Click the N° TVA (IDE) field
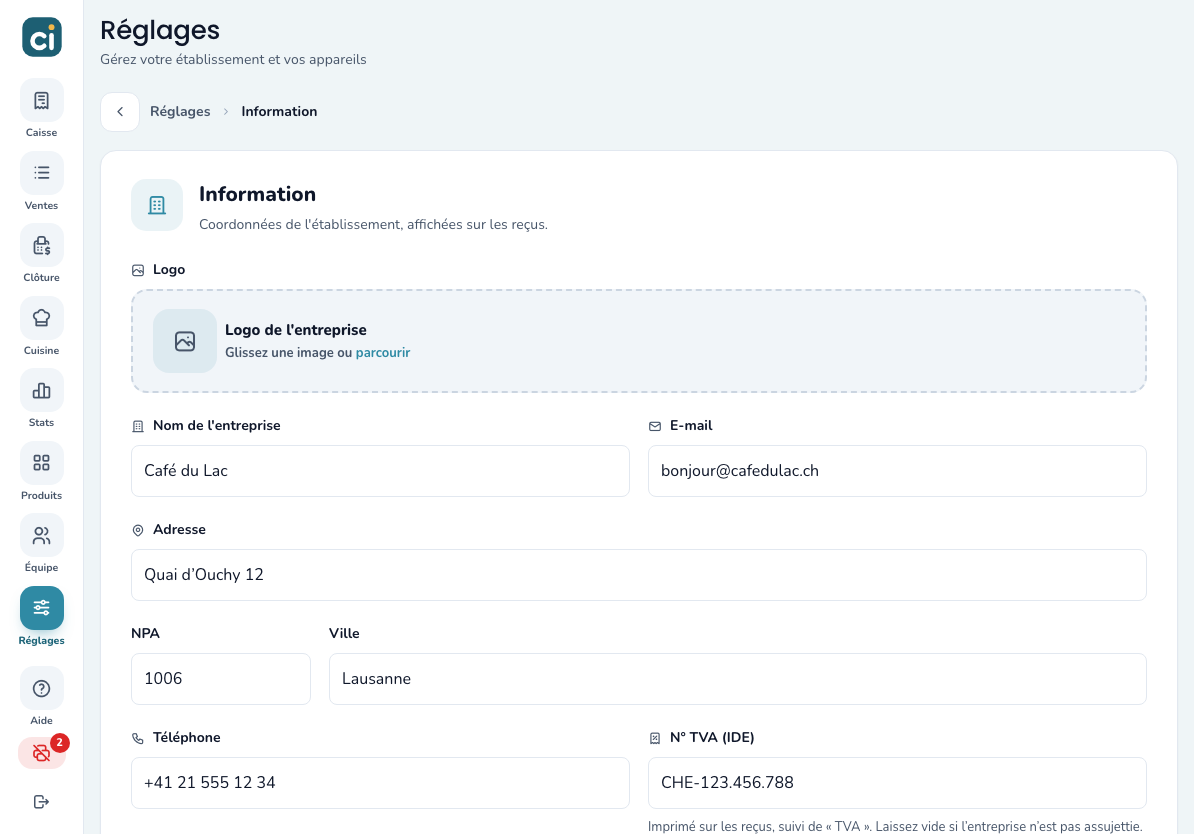Viewport: 1194px width, 834px height. [897, 783]
